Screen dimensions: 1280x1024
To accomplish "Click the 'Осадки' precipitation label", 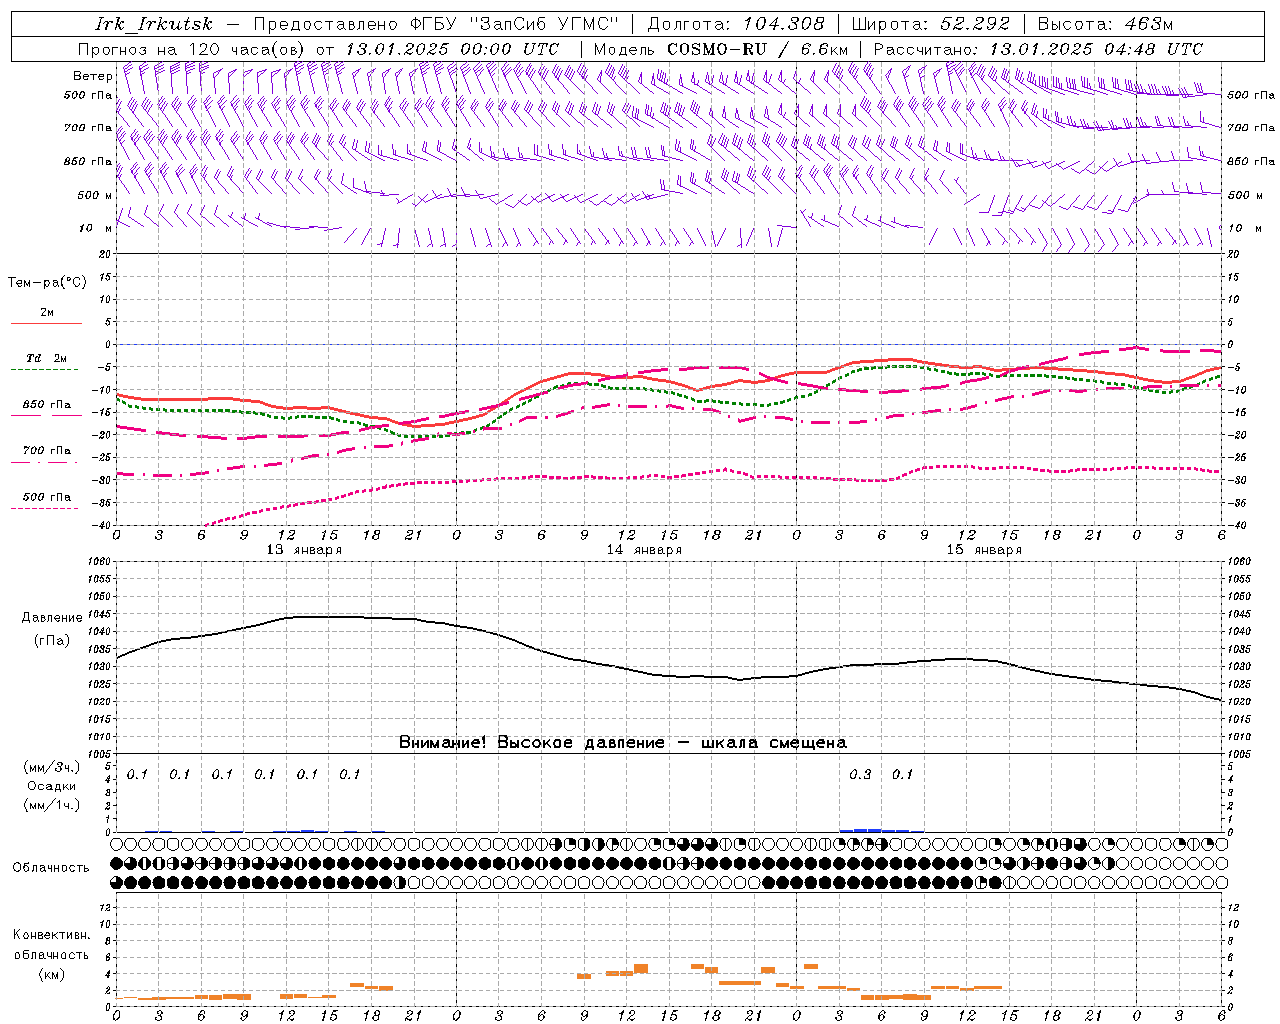I will [x=52, y=786].
